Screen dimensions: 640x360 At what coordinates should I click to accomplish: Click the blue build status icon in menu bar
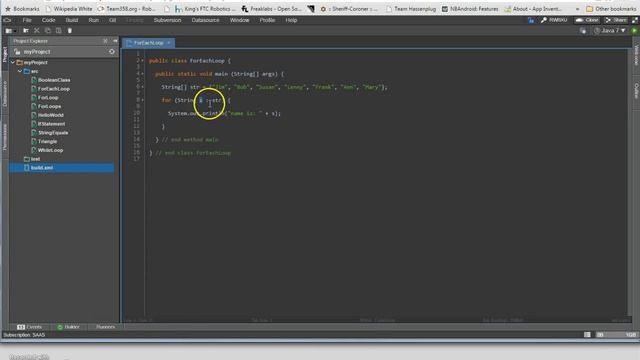coord(531,20)
